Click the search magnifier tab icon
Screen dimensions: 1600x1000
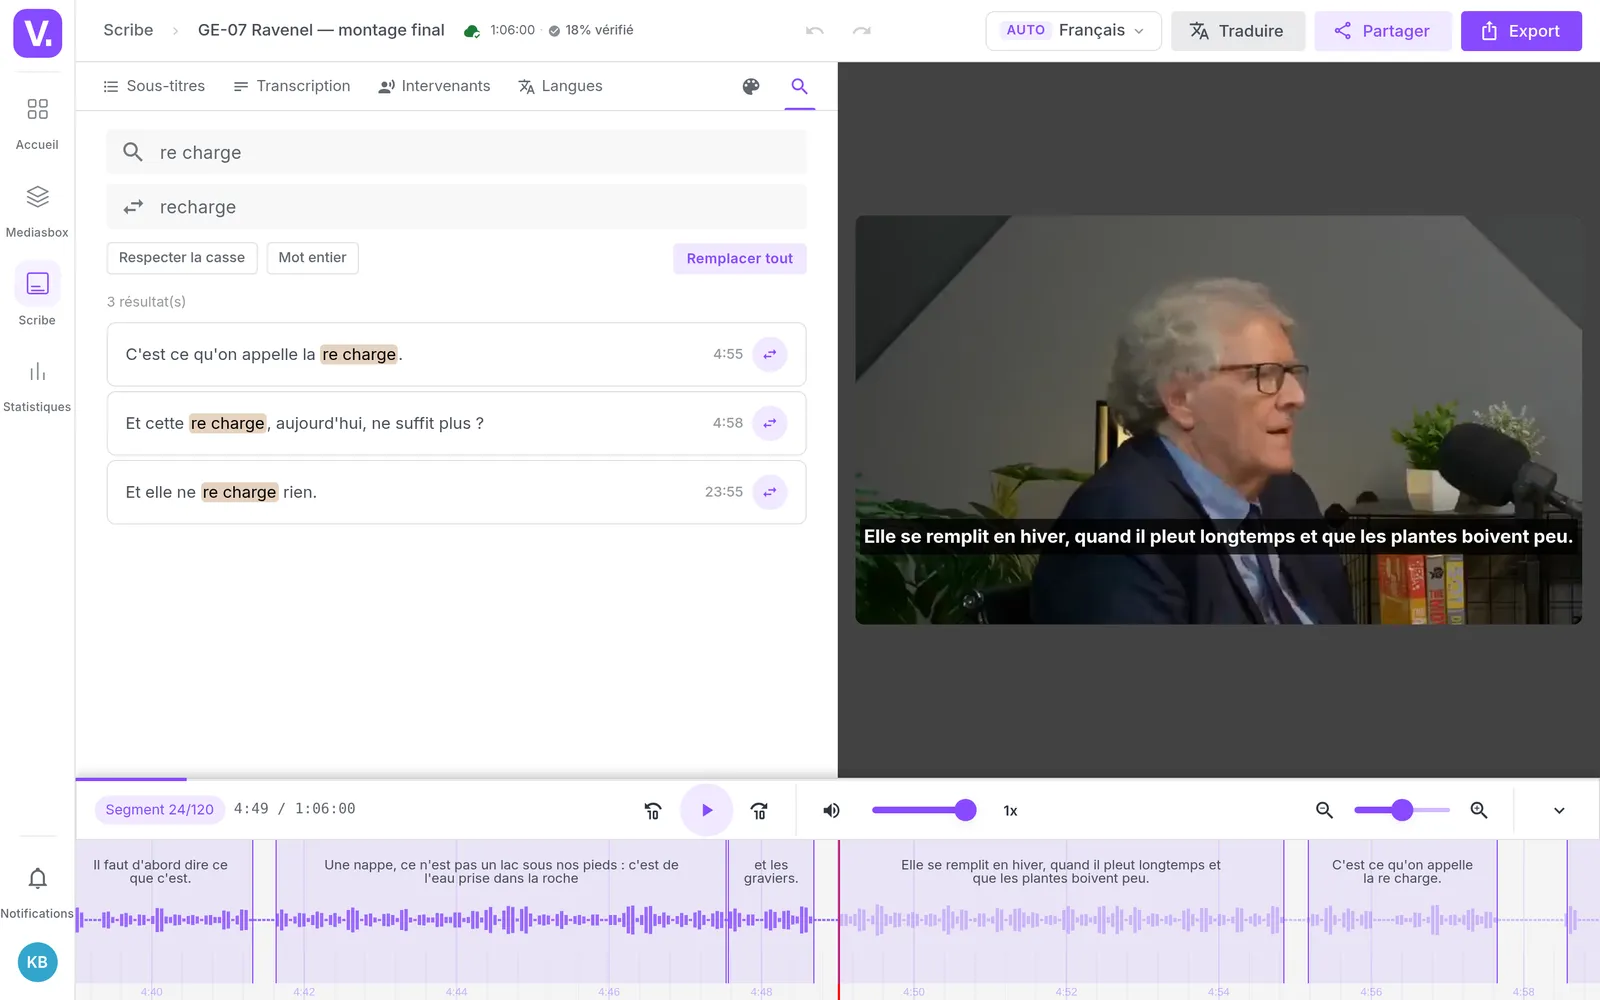(x=799, y=86)
